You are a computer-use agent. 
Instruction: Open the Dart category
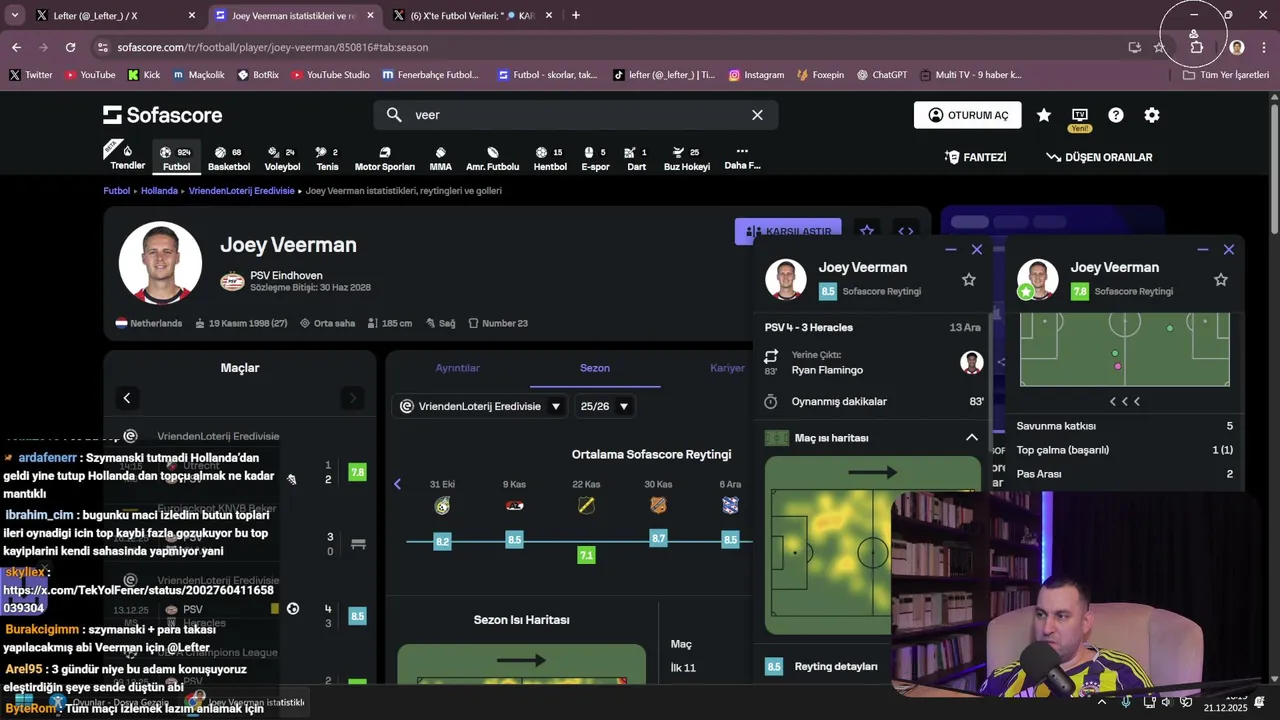coord(636,158)
